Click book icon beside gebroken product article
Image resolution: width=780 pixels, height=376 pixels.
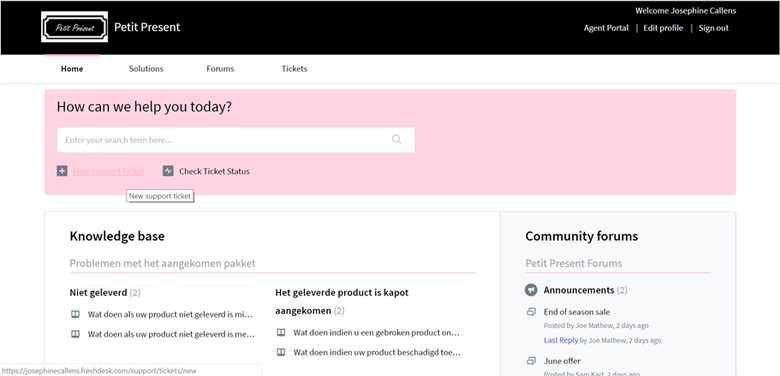[281, 332]
